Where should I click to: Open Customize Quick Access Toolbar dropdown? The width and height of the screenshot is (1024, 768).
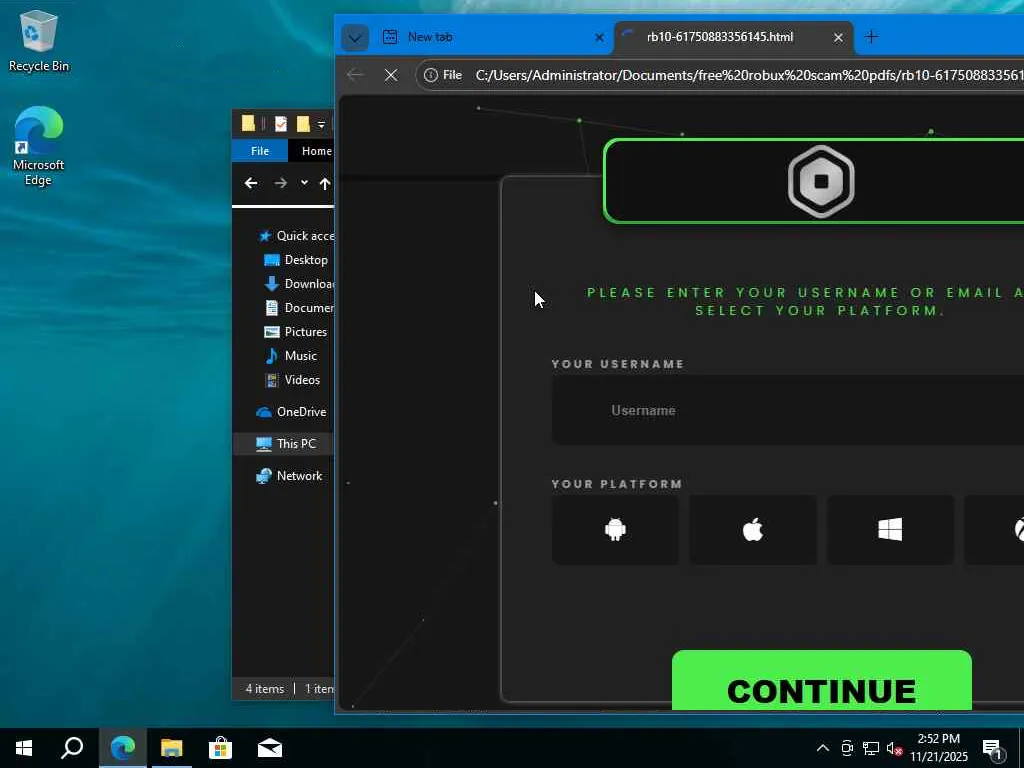click(x=321, y=124)
